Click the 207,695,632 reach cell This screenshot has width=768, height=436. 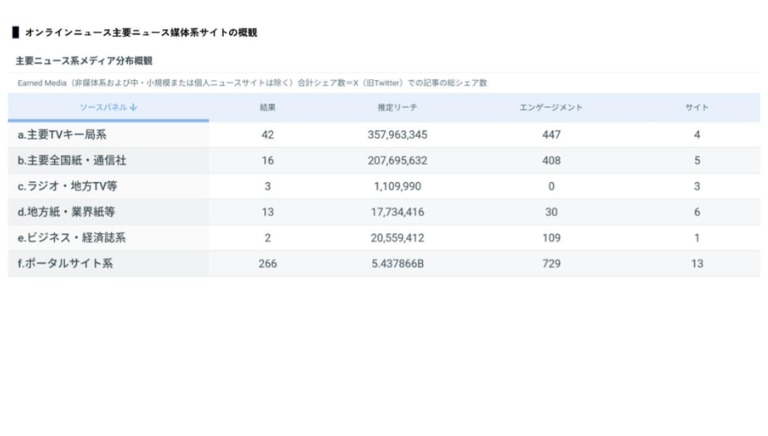pyautogui.click(x=397, y=160)
